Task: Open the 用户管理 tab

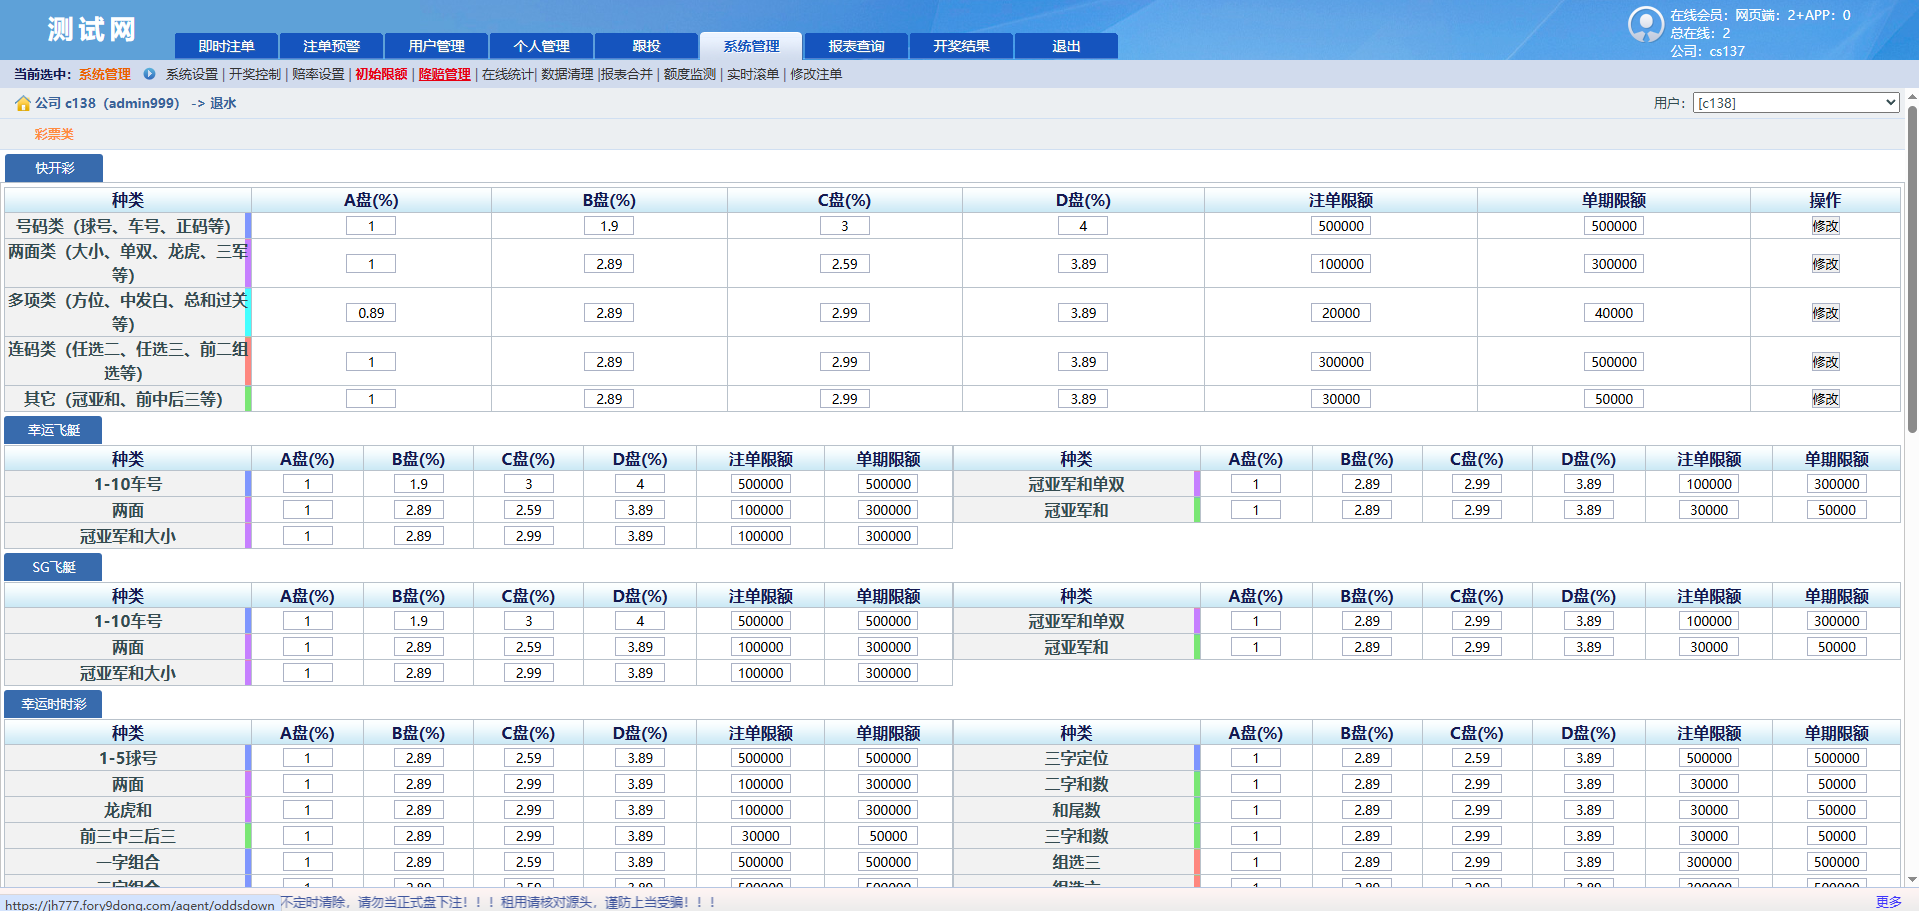Action: point(436,46)
